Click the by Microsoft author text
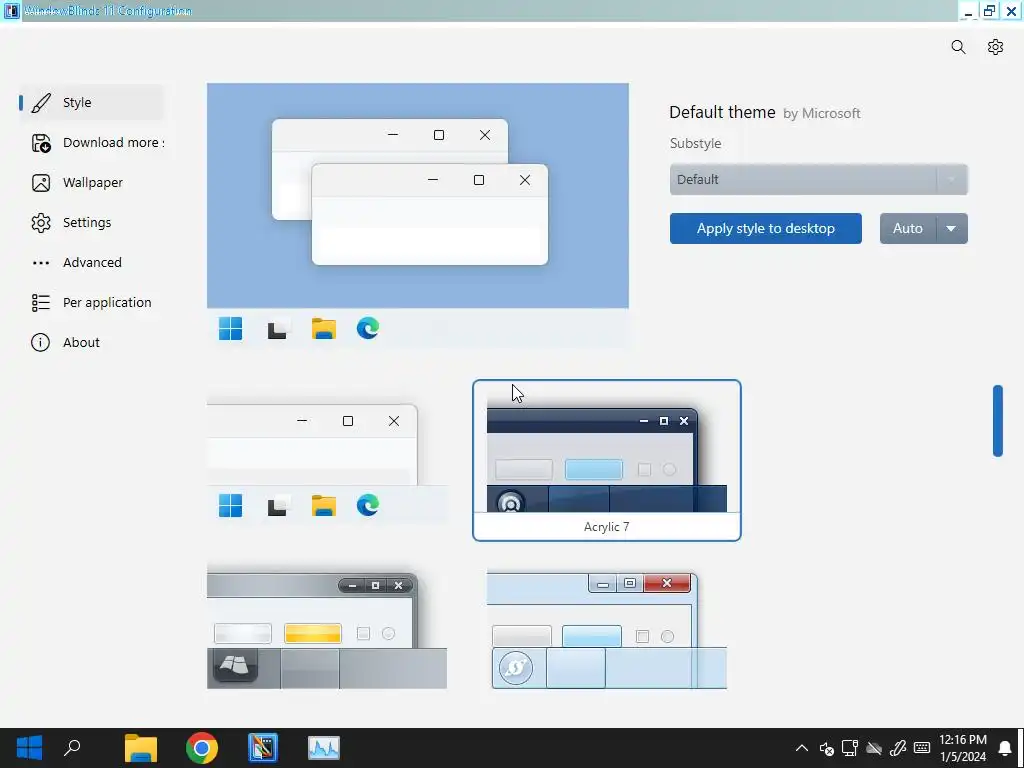The height and width of the screenshot is (768, 1024). coord(822,114)
